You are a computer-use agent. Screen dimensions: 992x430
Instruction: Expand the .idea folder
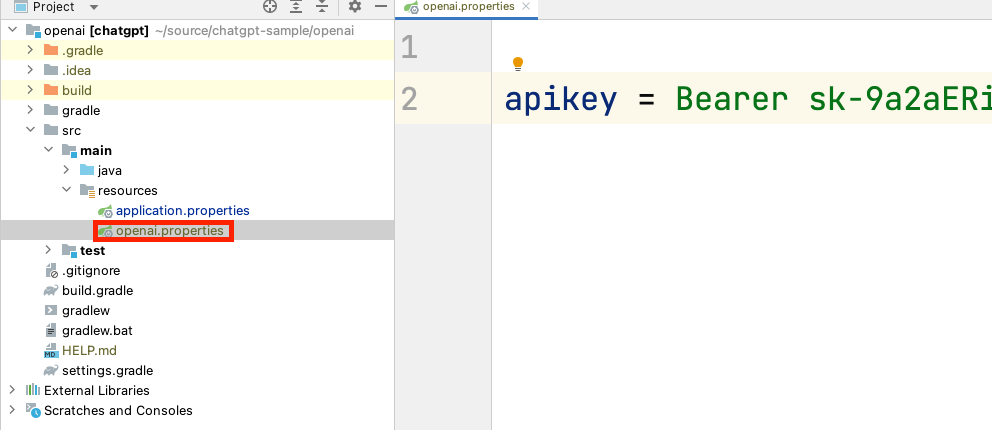30,70
